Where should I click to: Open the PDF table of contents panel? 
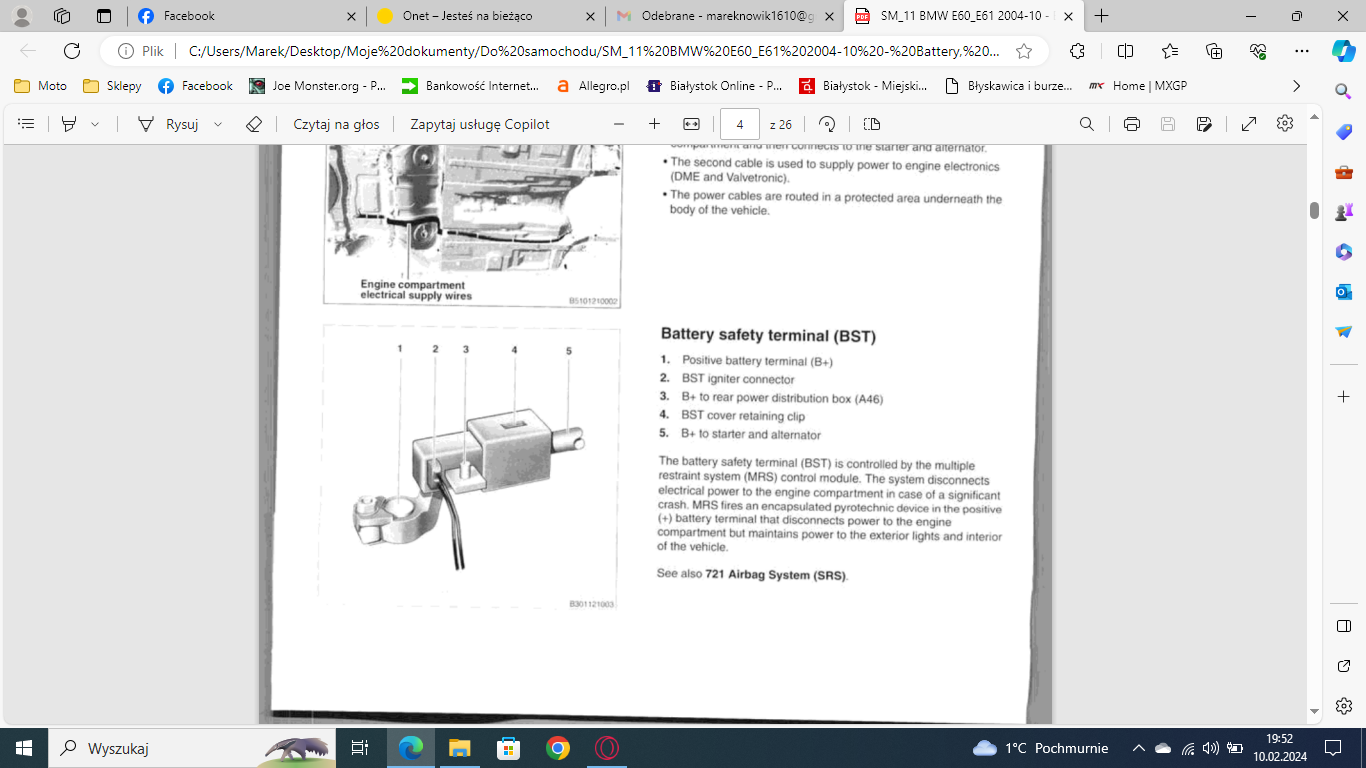(x=27, y=124)
